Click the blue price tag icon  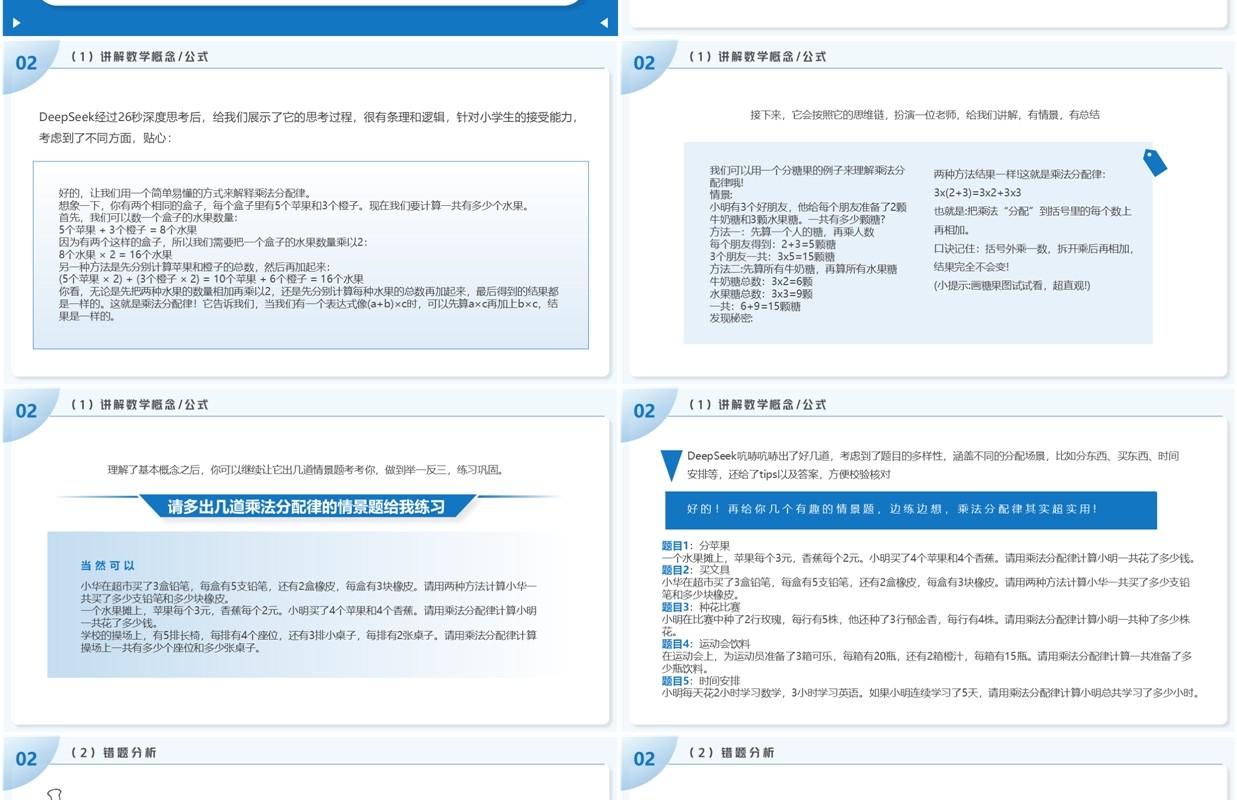(1155, 162)
